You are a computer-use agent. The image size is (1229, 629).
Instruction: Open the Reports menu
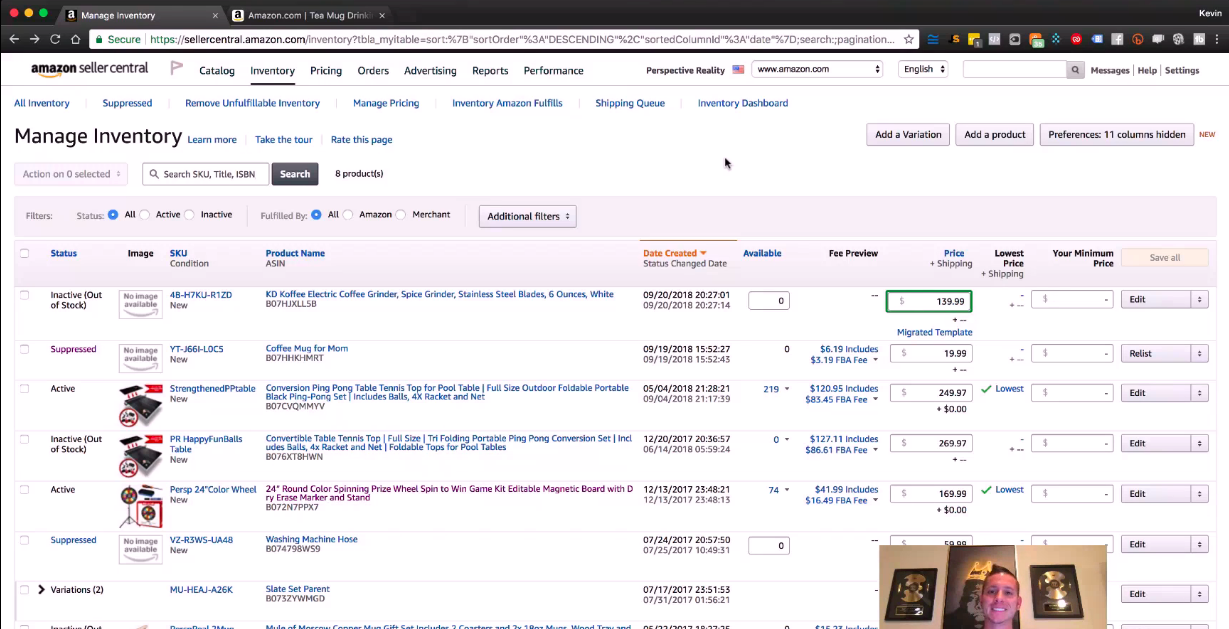coord(490,71)
